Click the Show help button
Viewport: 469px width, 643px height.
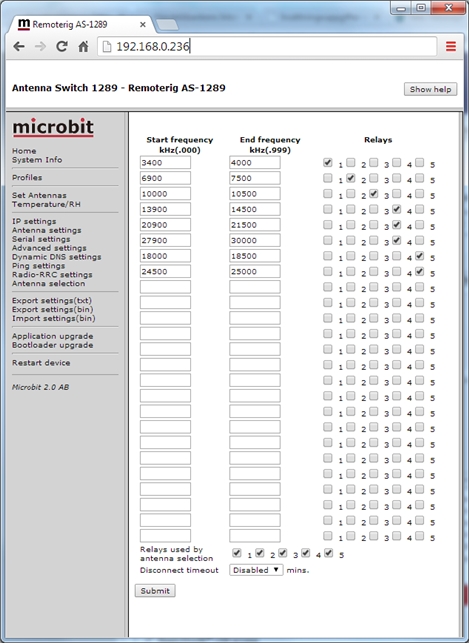430,89
